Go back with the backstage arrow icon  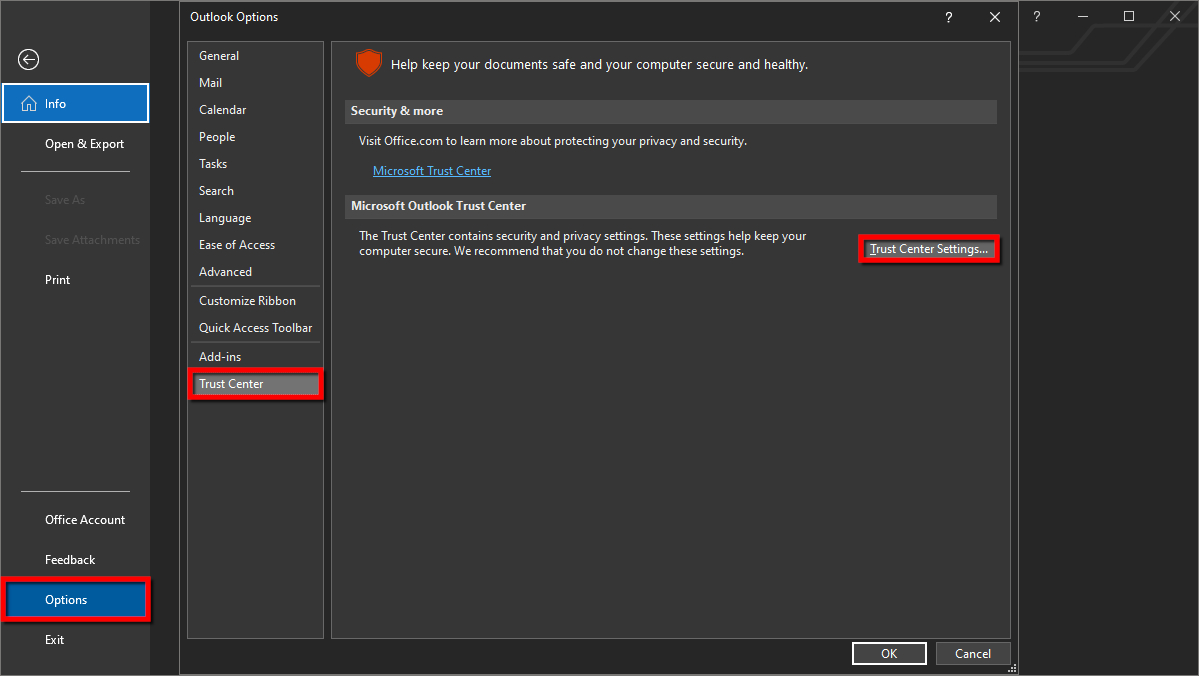28,60
